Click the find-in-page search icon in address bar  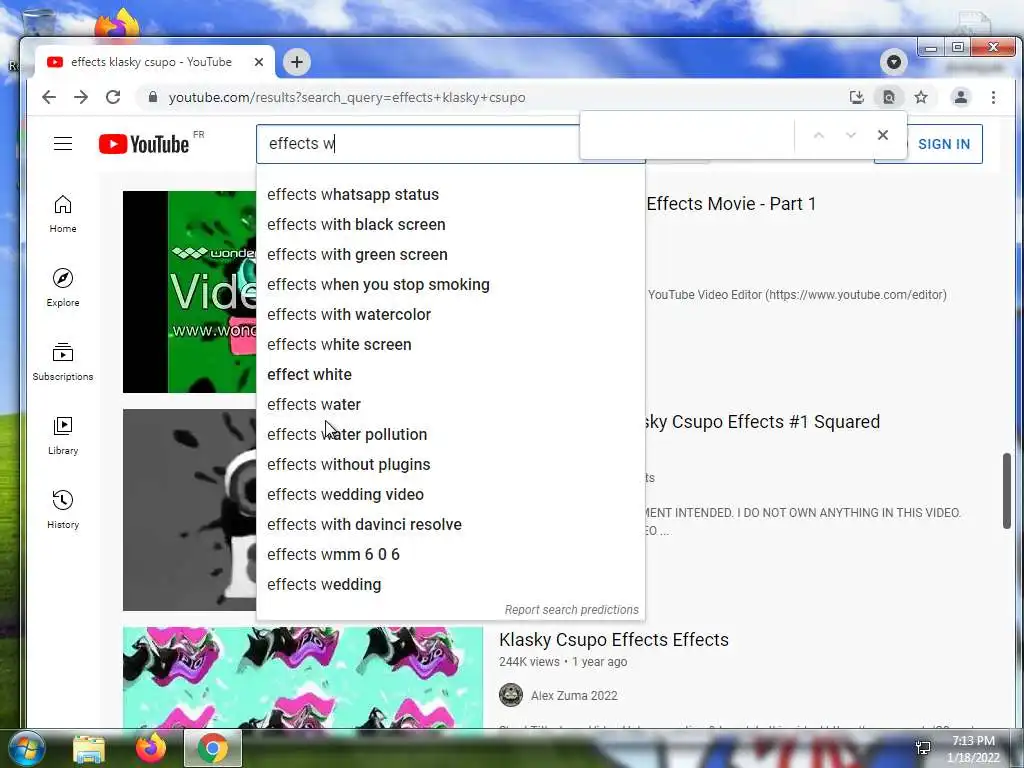tap(889, 97)
